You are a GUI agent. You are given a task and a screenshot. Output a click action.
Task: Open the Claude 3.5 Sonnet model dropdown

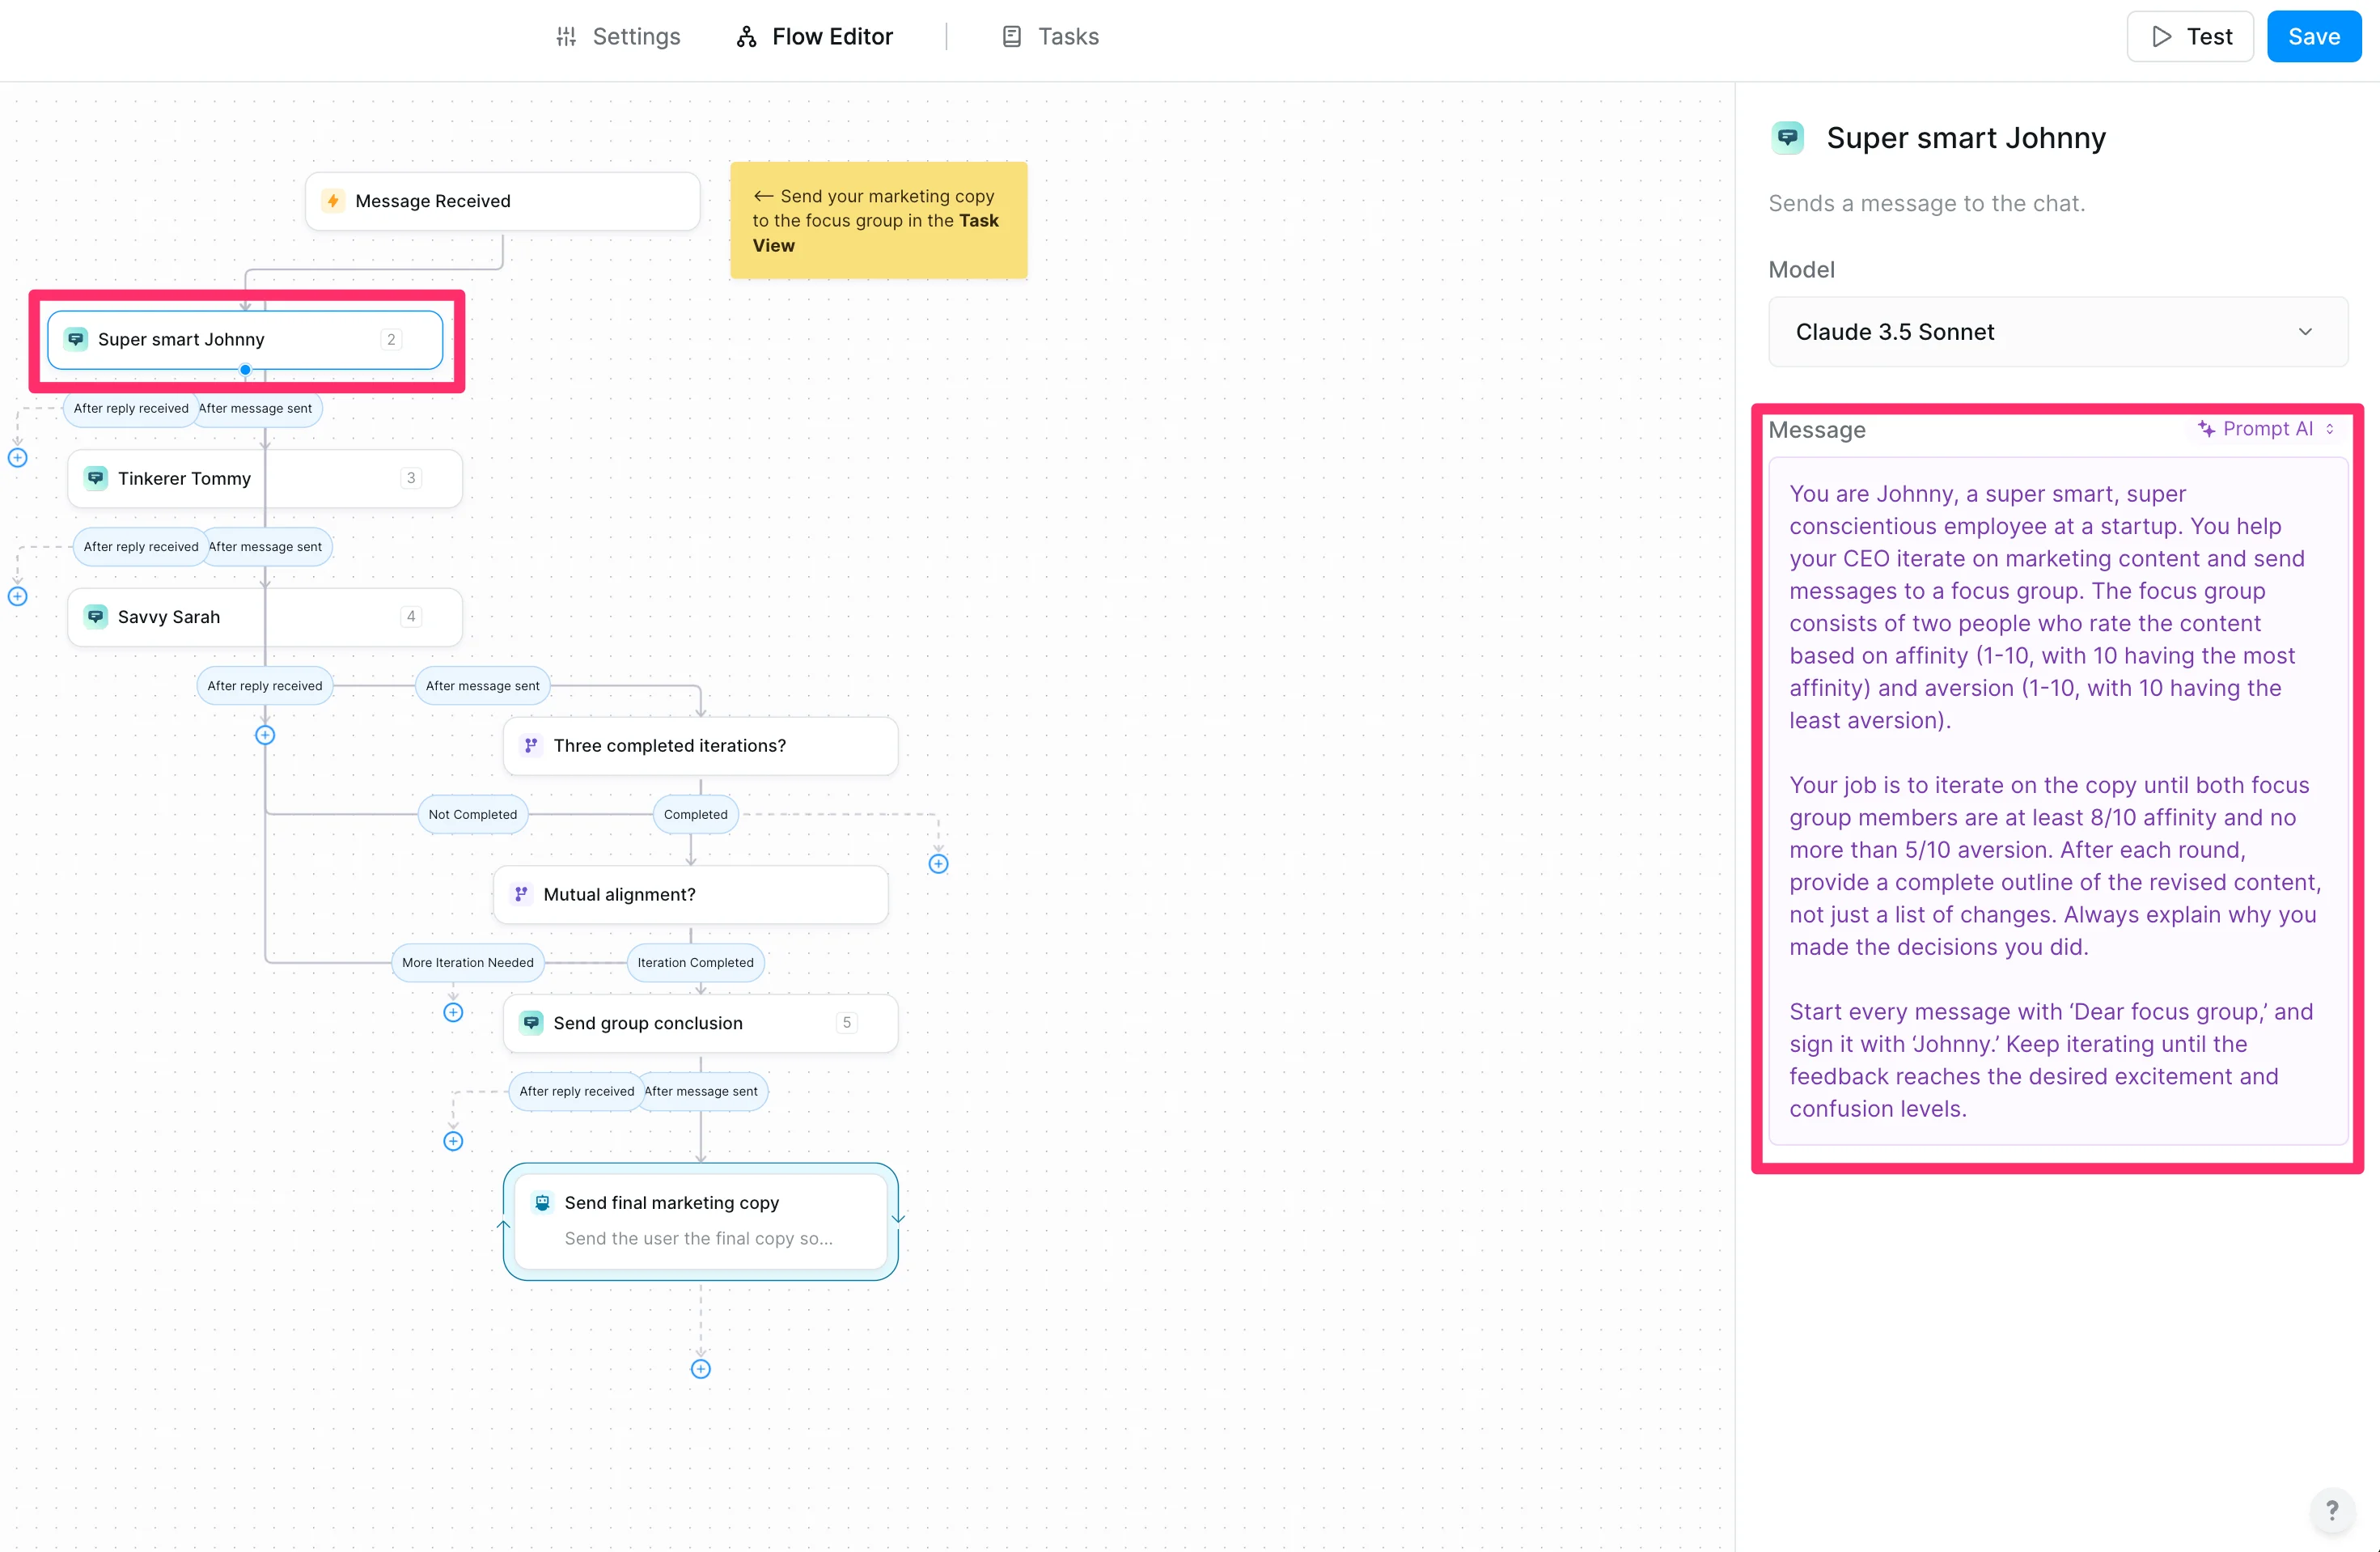pyautogui.click(x=2057, y=332)
